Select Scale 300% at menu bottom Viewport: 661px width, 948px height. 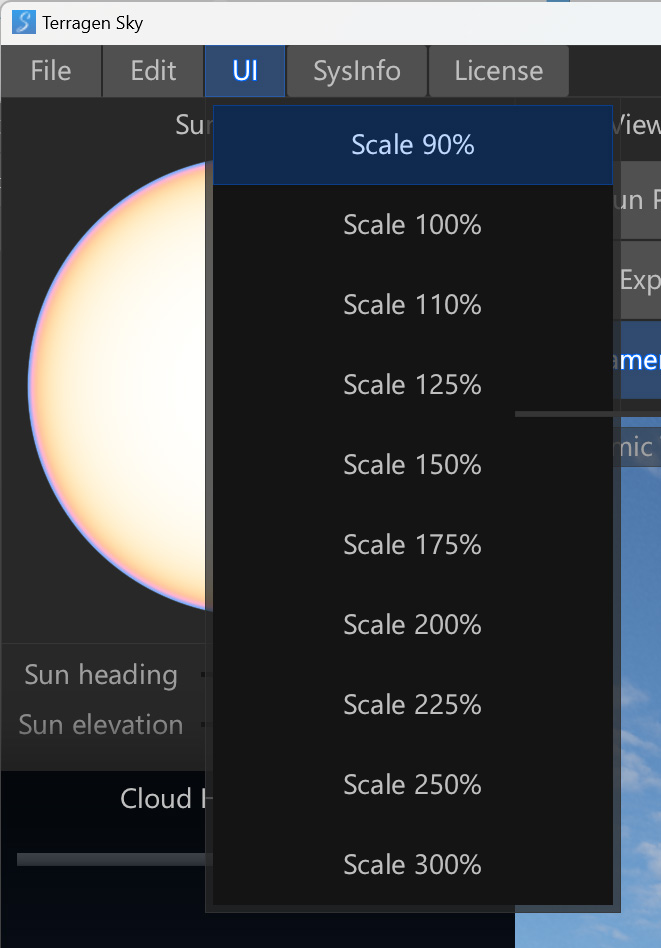point(412,865)
